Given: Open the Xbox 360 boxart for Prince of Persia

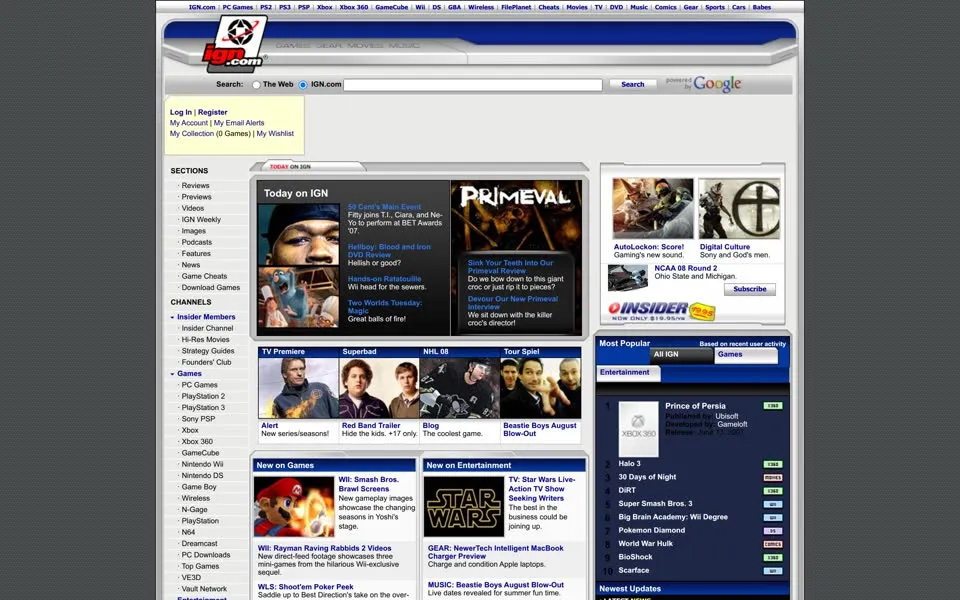Looking at the screenshot, I should (639, 429).
